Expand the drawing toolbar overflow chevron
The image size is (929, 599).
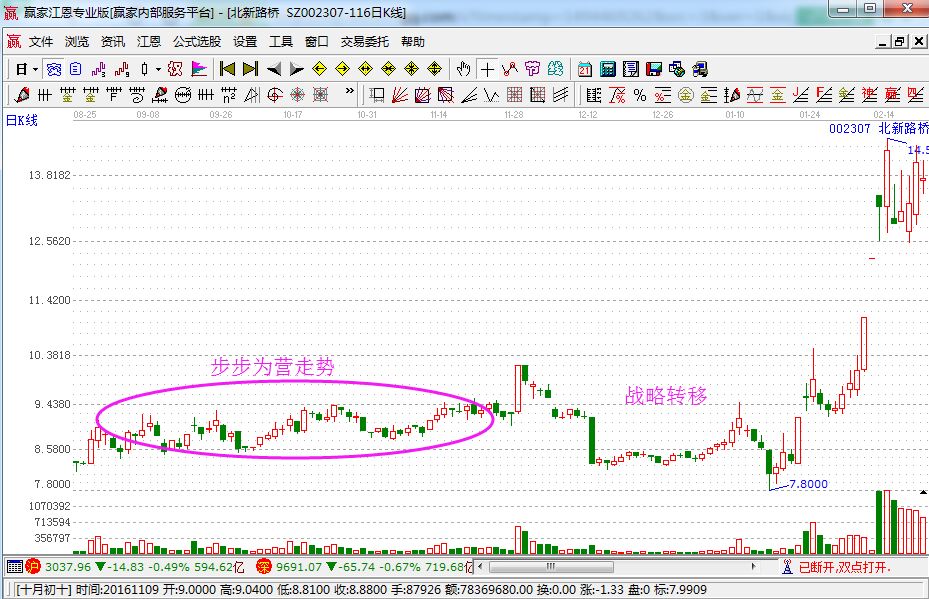pos(351,95)
